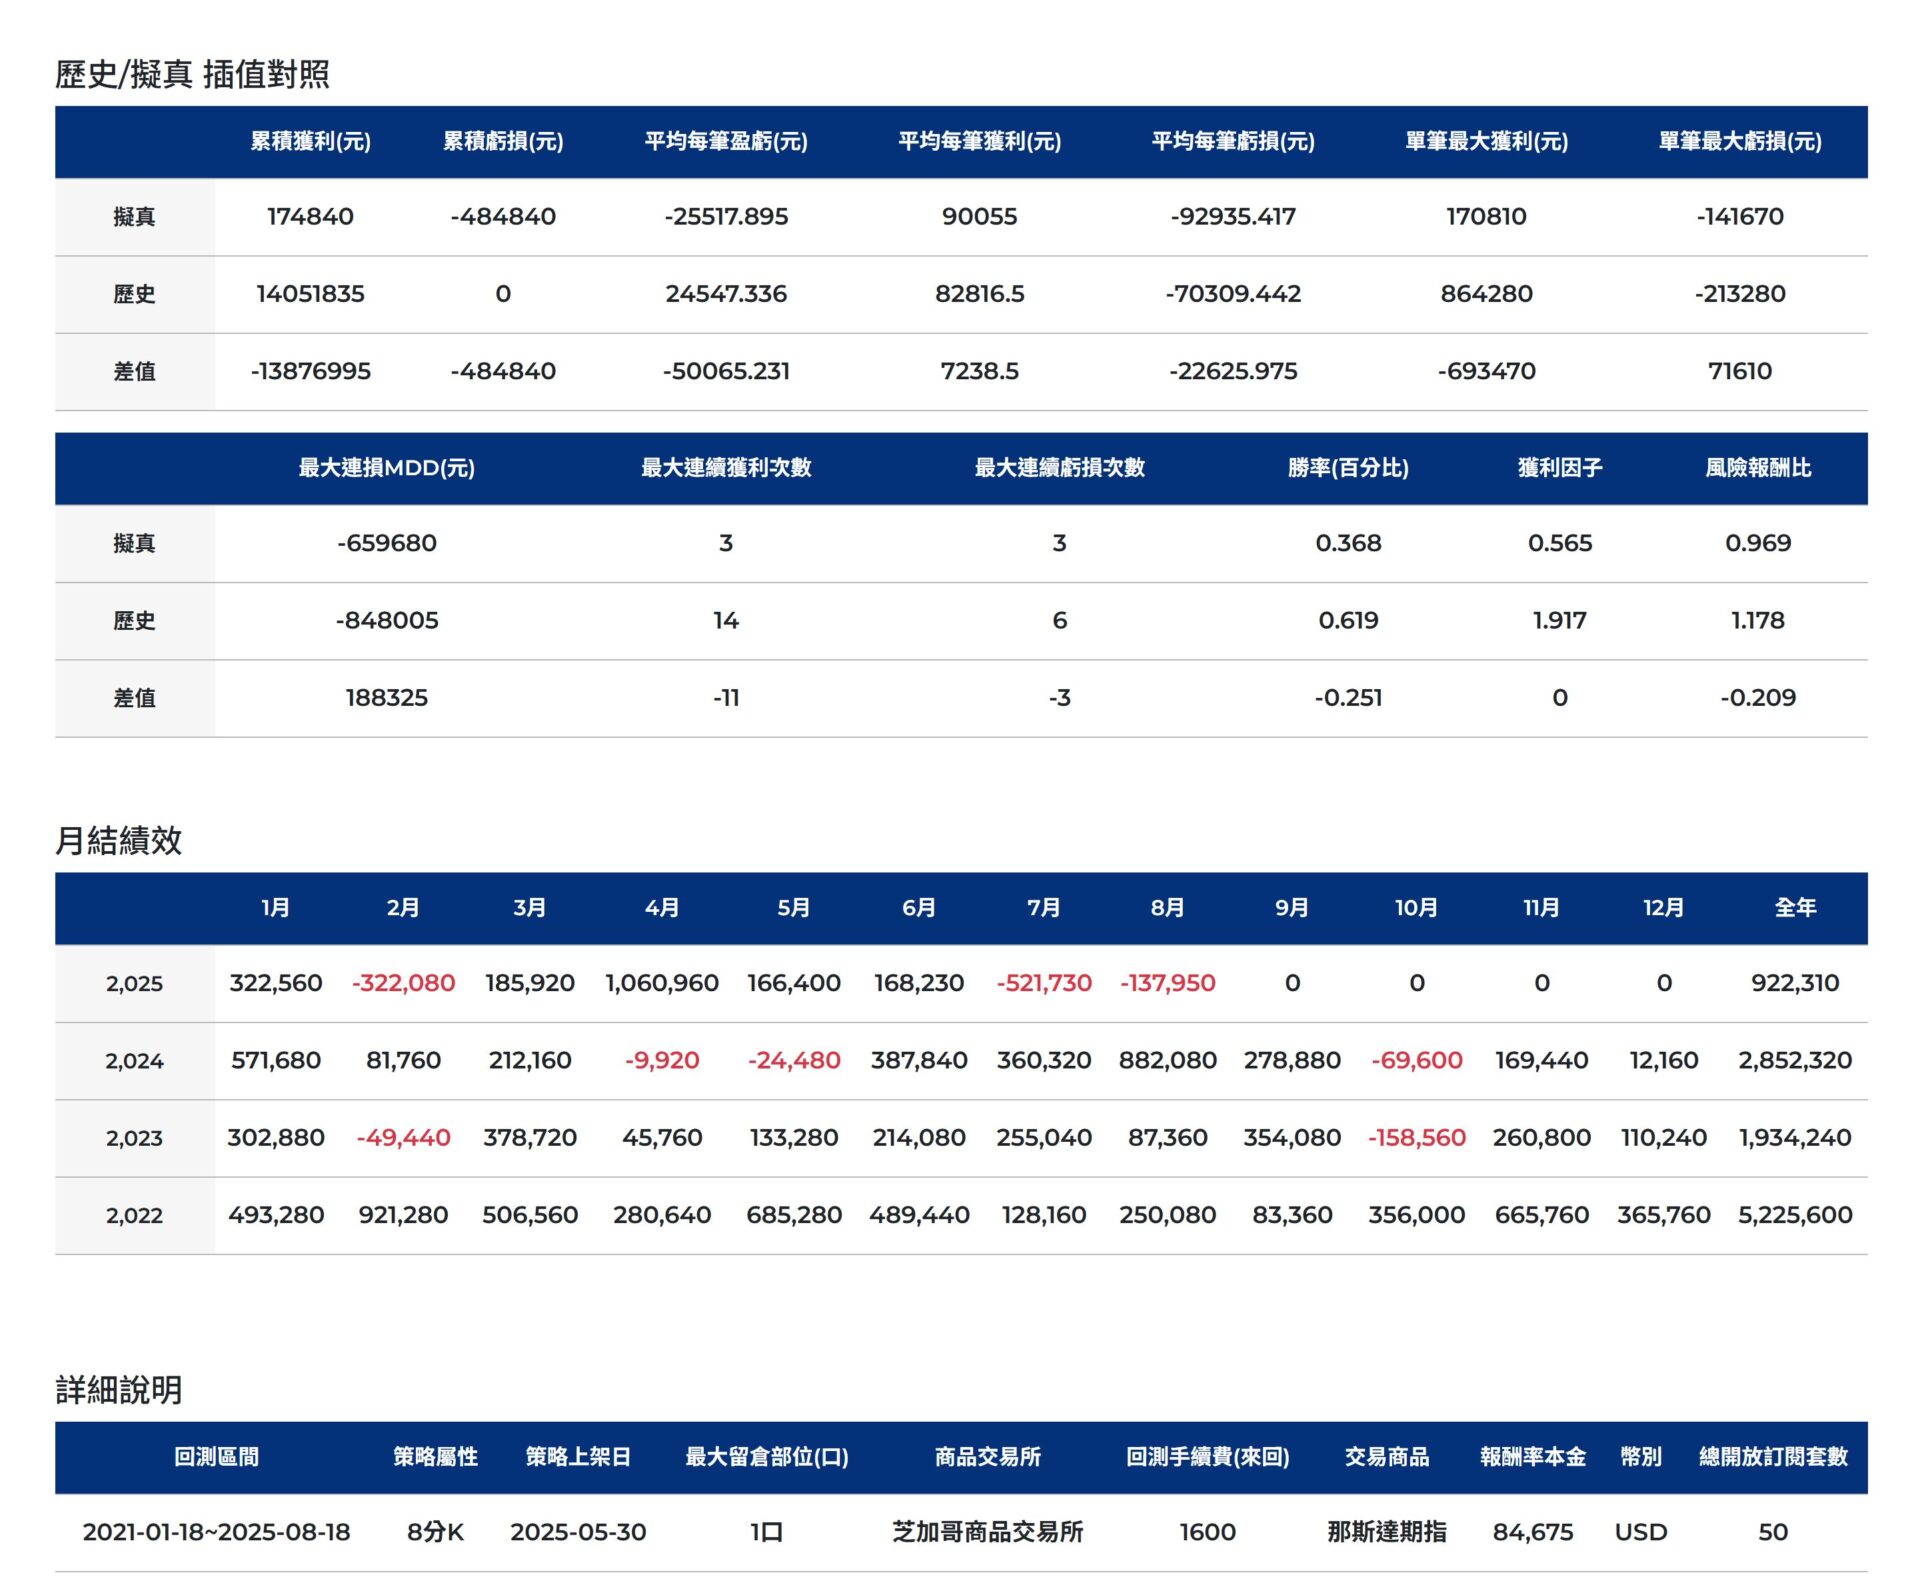Click the 最大連損MDD(元) header

[x=386, y=468]
